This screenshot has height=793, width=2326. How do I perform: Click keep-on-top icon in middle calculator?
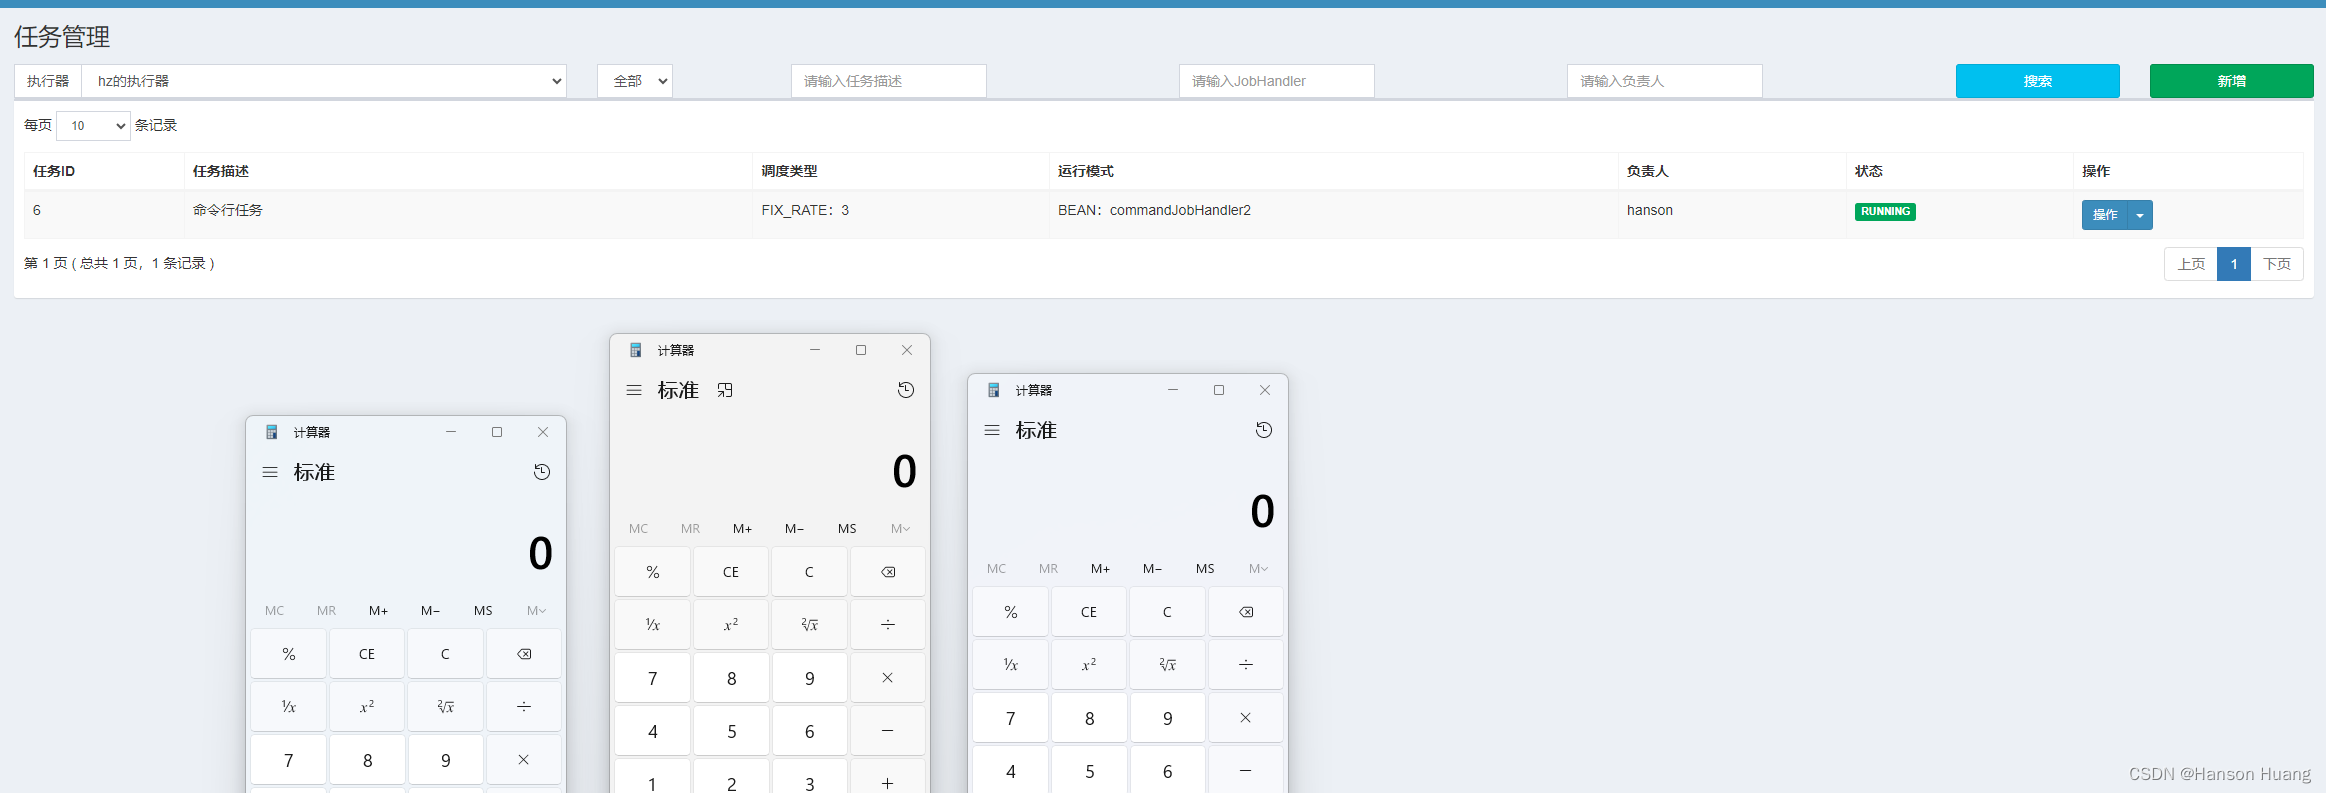(725, 390)
